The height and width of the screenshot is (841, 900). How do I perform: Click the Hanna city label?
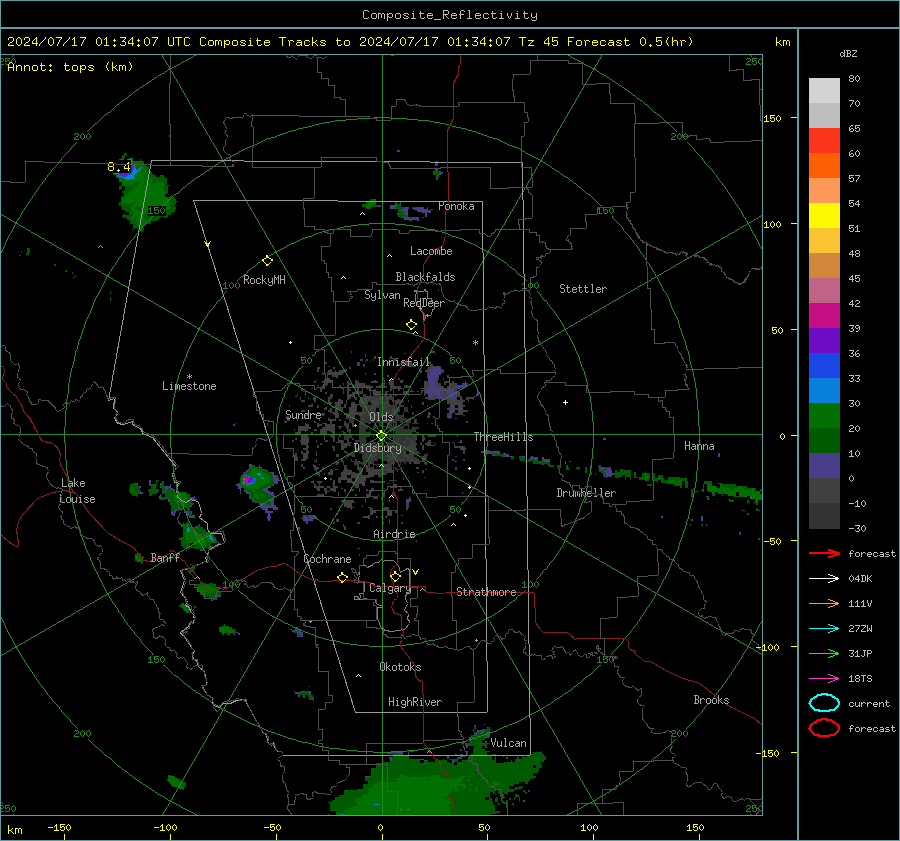[x=699, y=446]
